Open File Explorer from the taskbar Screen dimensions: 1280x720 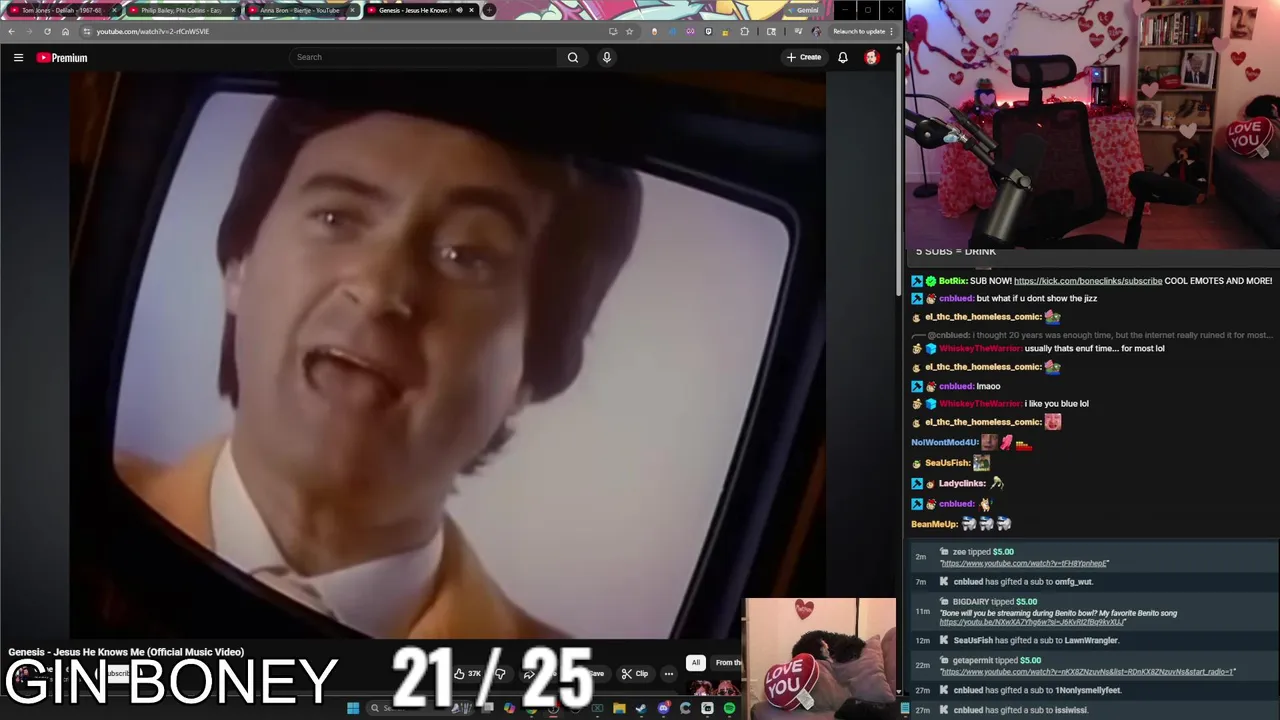coord(619,709)
